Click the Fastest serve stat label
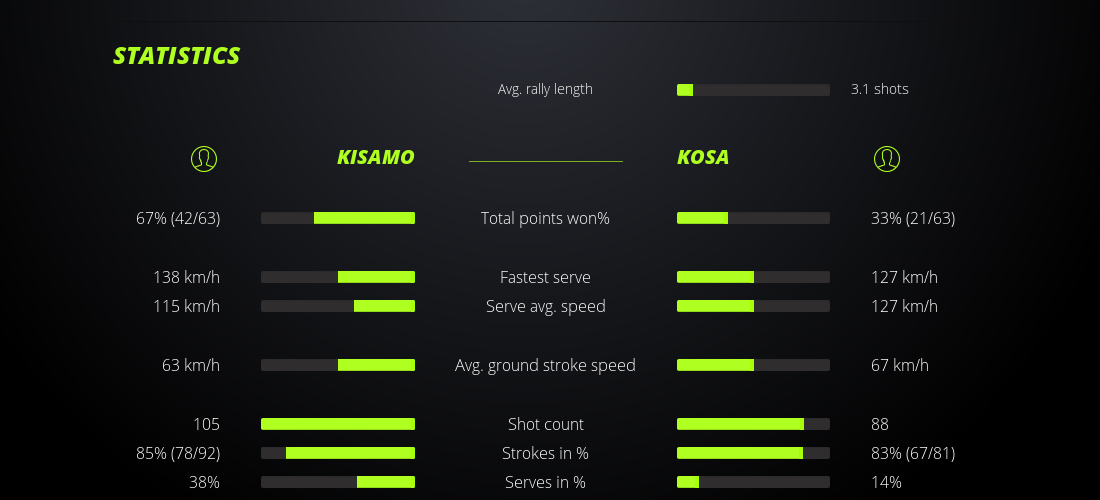 tap(545, 277)
